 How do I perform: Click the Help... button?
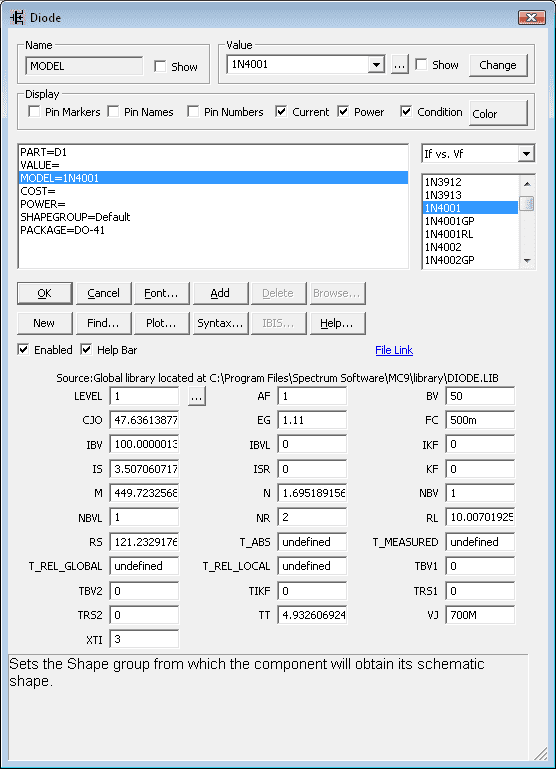click(337, 323)
